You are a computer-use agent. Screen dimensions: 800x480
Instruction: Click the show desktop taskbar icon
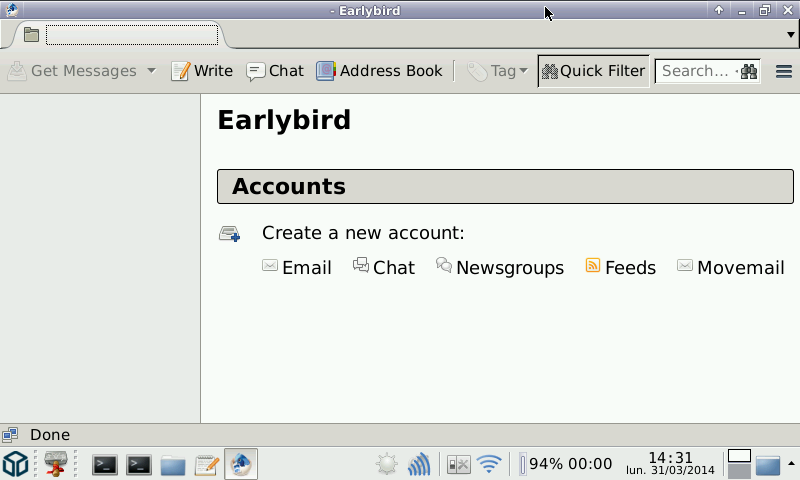pos(767,465)
